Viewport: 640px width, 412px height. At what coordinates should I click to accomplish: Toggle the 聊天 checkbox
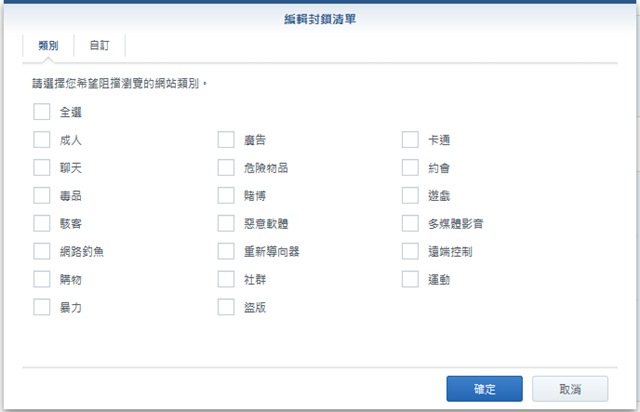42,167
